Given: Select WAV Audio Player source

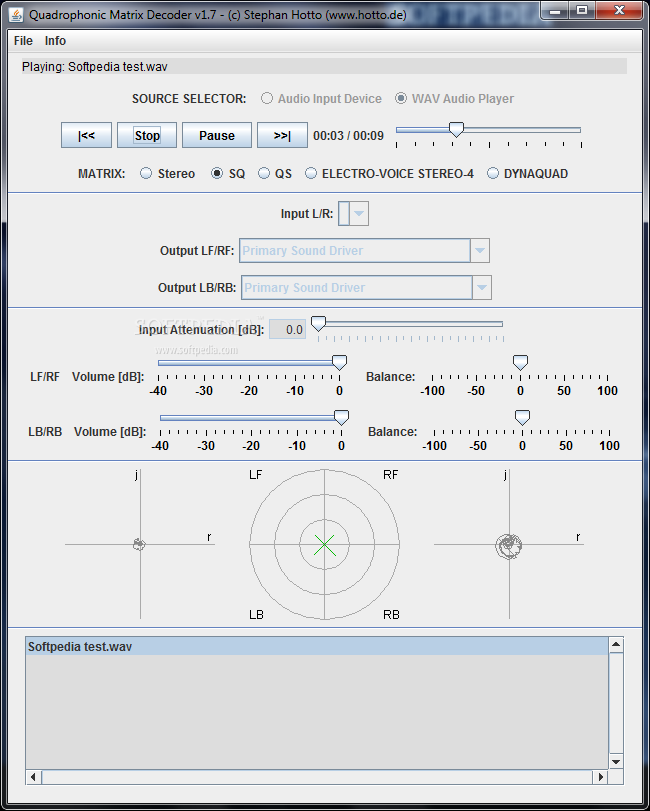Looking at the screenshot, I should [455, 99].
